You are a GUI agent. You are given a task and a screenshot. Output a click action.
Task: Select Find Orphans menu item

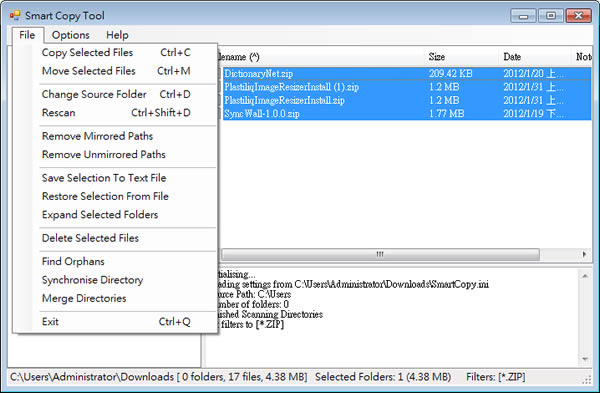[116, 261]
